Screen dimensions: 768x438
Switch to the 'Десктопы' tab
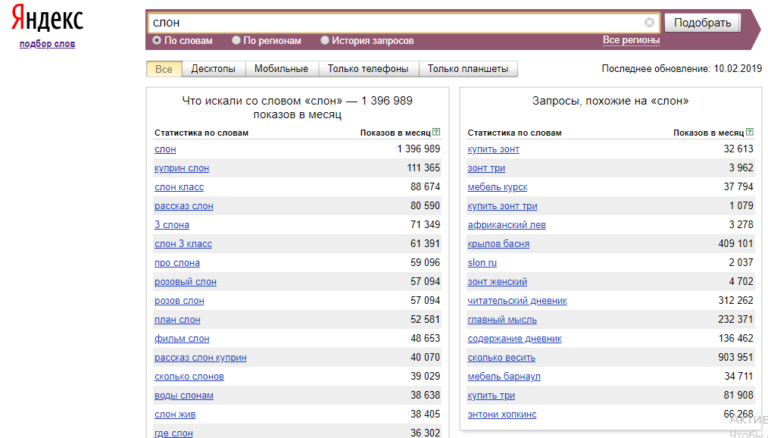213,69
